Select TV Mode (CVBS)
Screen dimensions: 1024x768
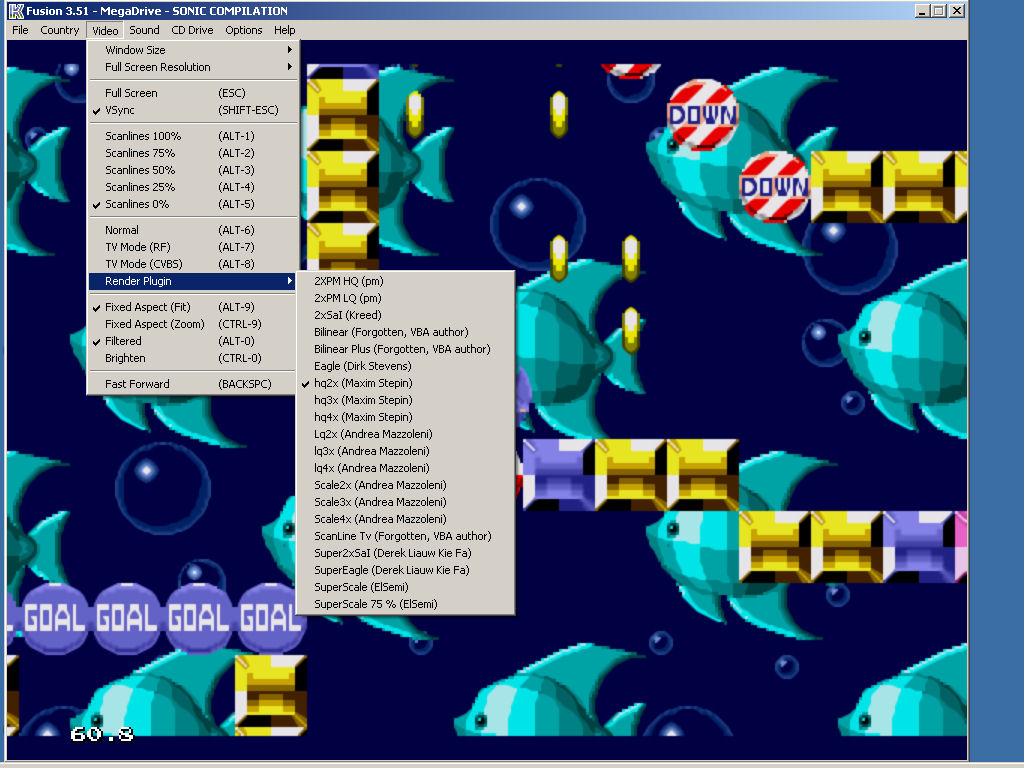tap(193, 264)
